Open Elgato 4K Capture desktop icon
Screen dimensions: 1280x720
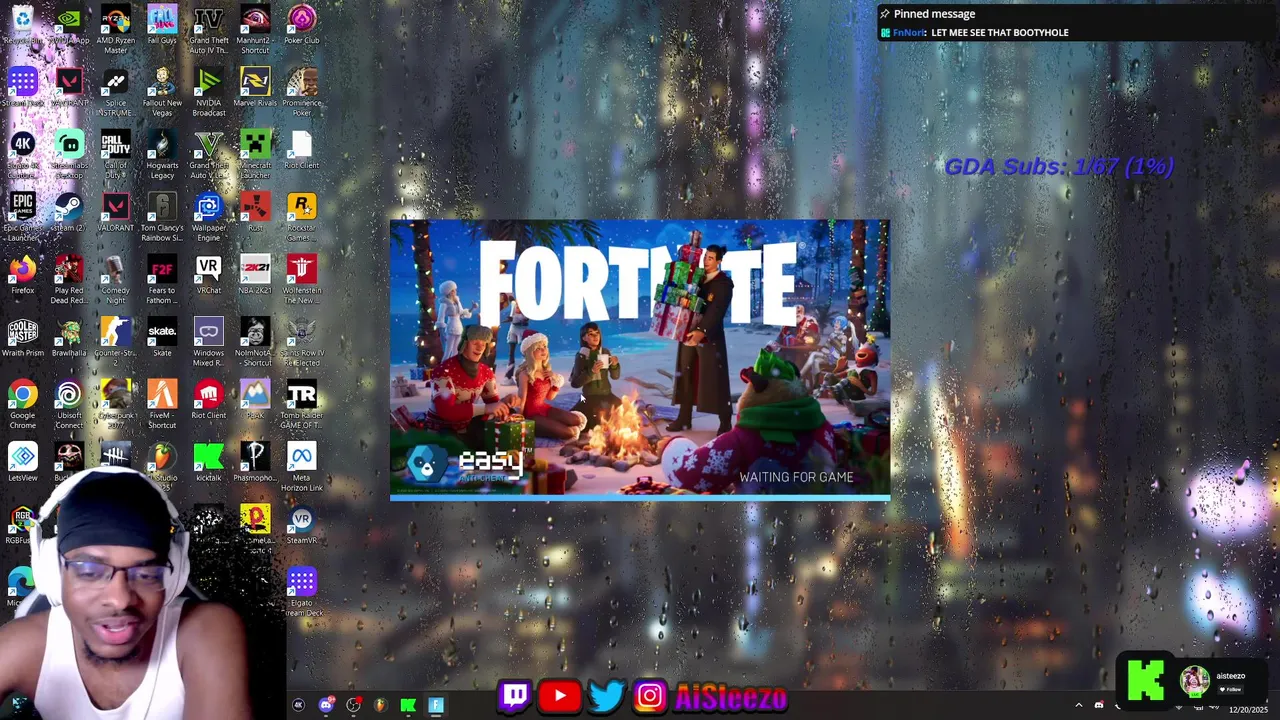pyautogui.click(x=22, y=155)
